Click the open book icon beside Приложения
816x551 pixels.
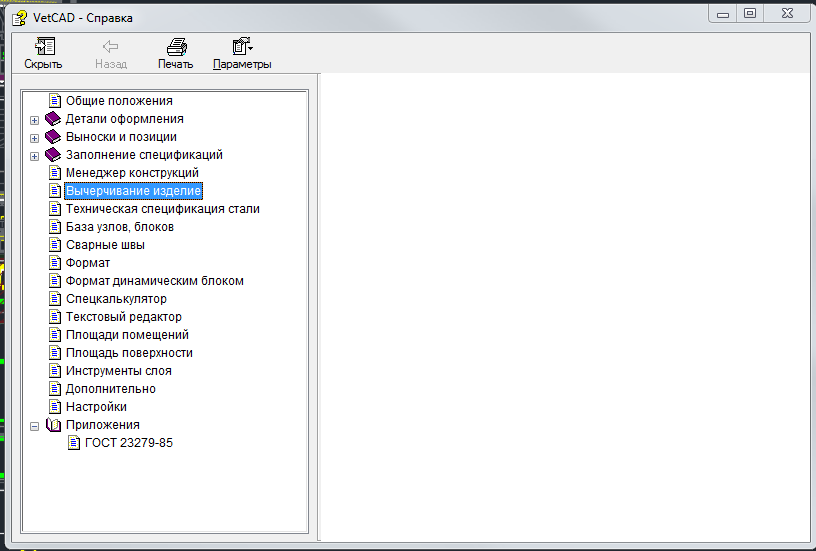54,425
